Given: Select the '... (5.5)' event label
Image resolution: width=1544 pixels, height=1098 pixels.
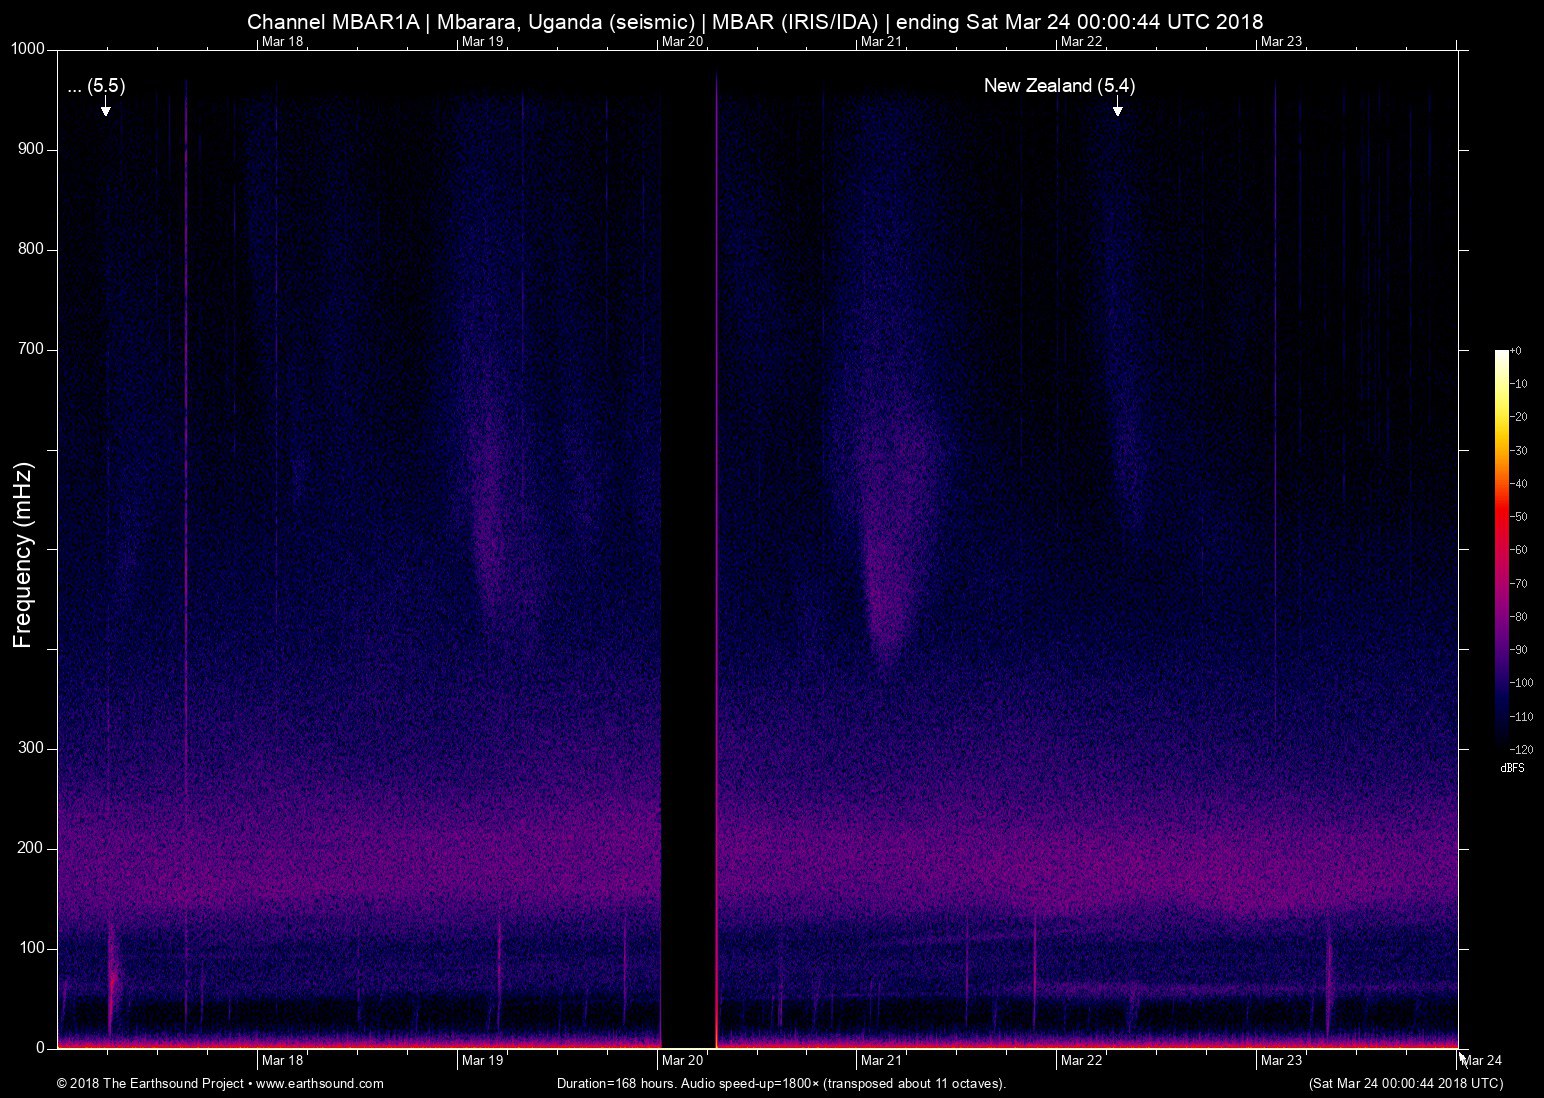Looking at the screenshot, I should click(x=96, y=86).
